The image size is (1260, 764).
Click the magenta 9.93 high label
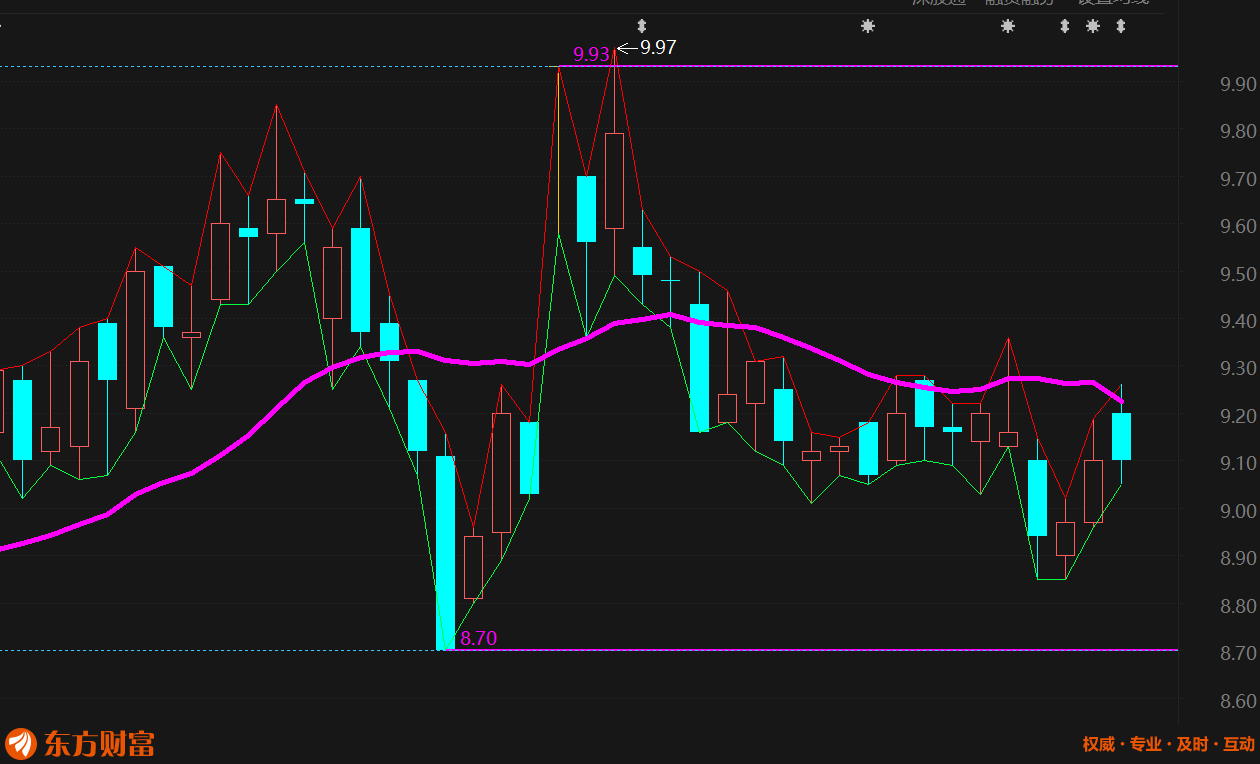(x=590, y=54)
